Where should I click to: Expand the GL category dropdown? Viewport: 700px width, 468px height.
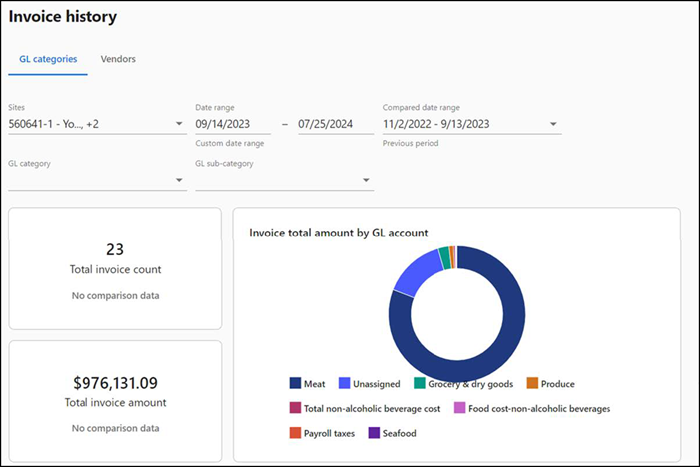coord(179,180)
